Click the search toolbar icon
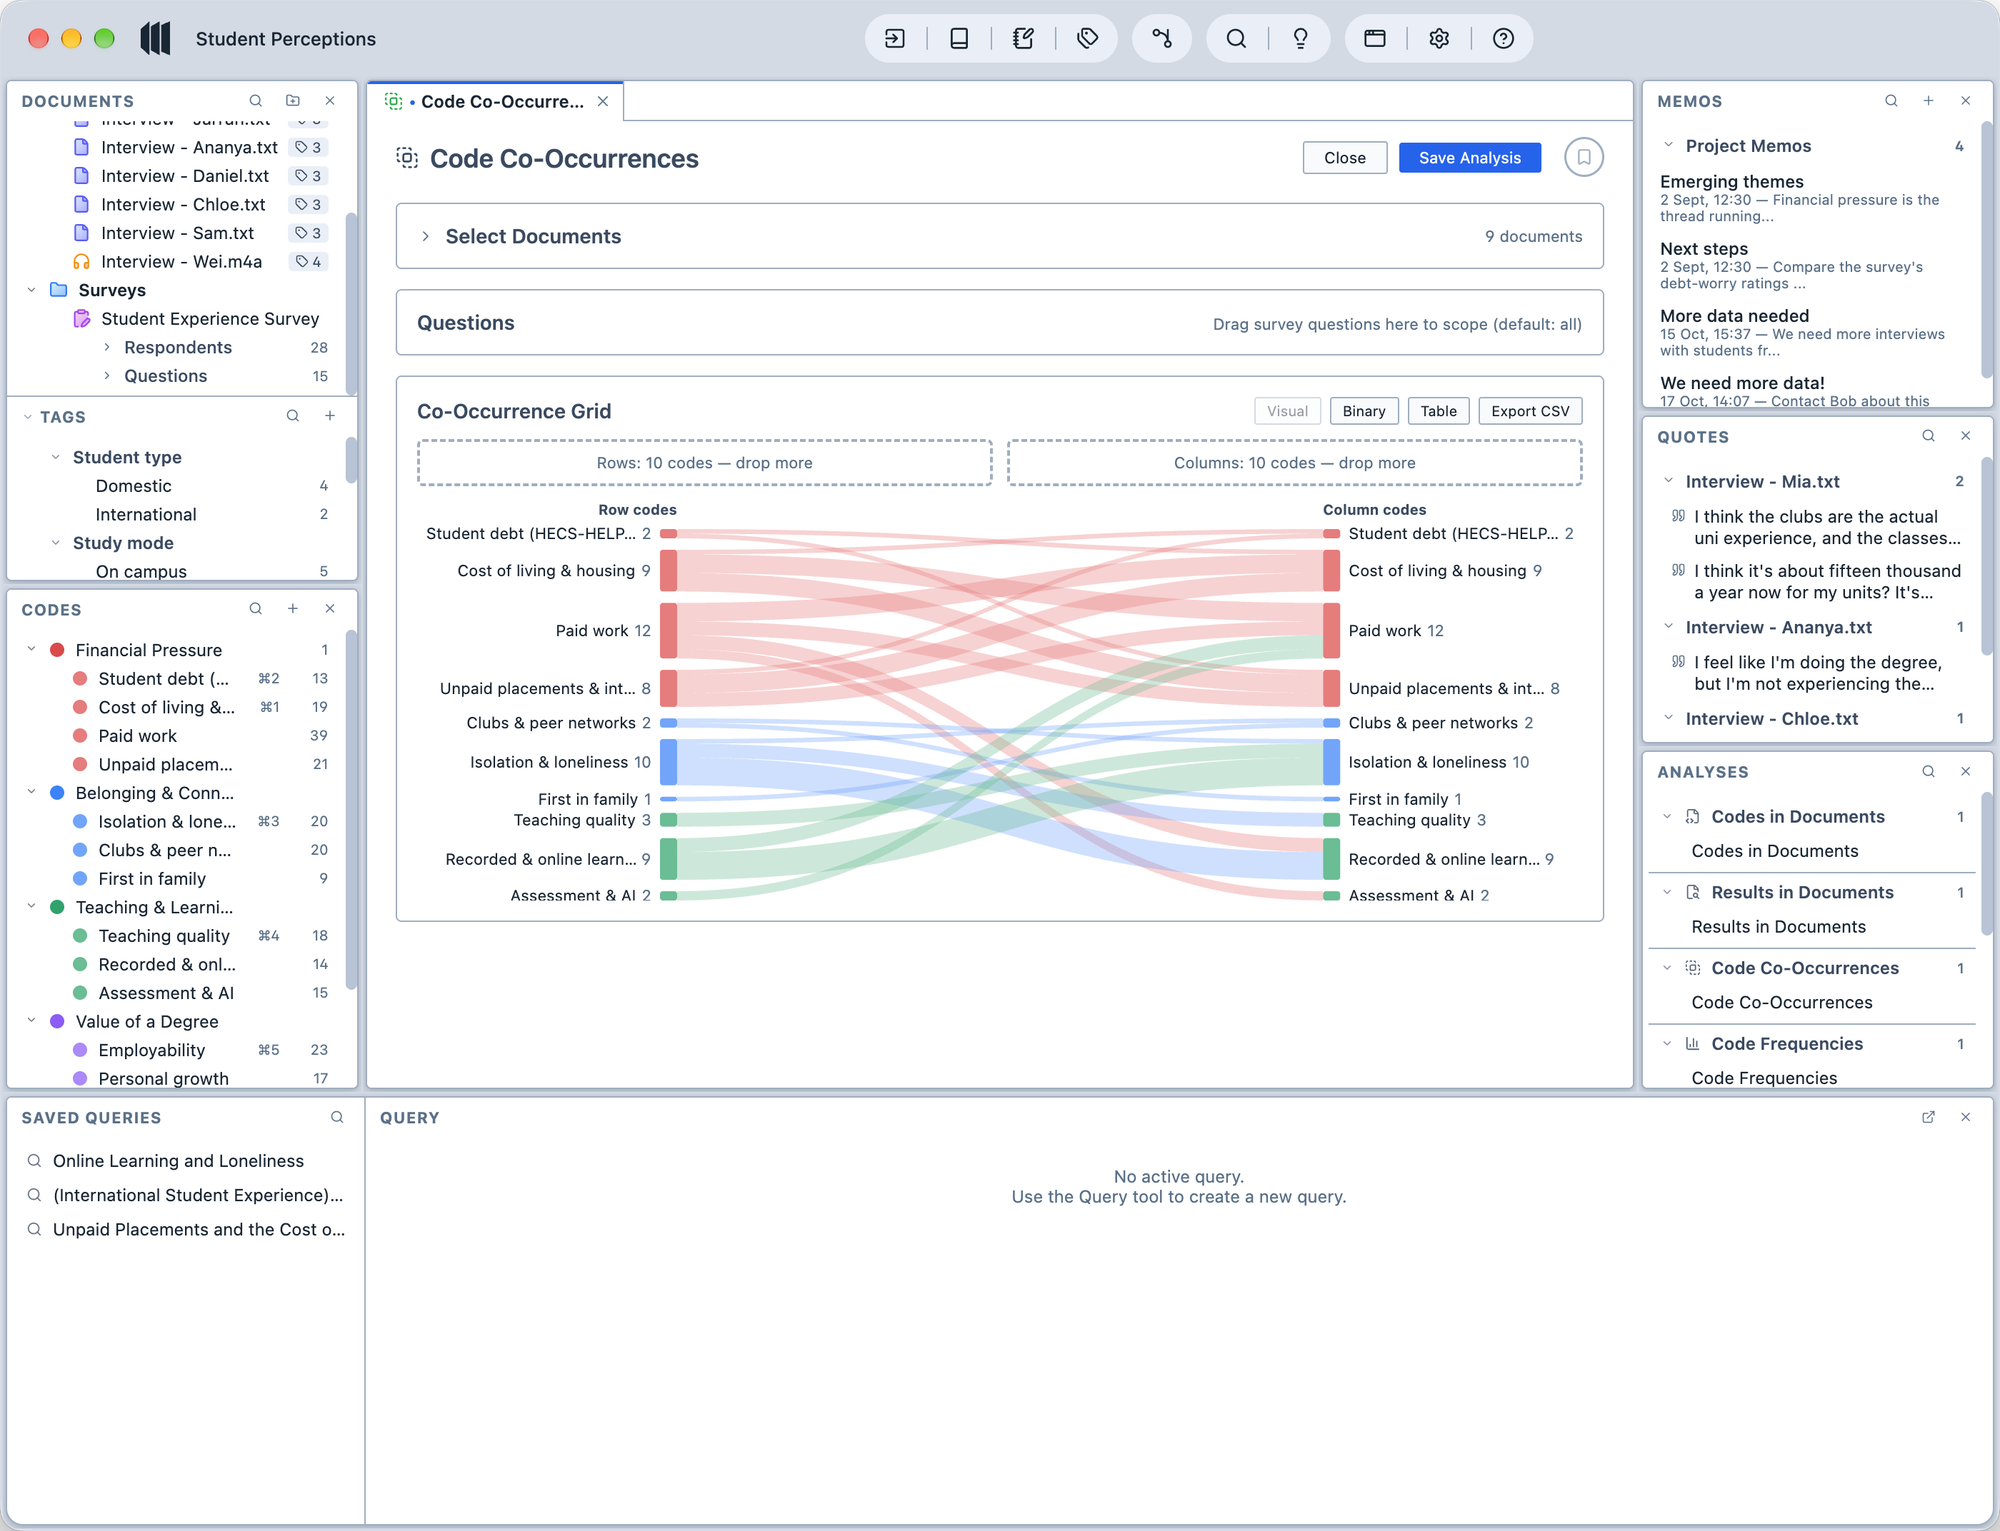The width and height of the screenshot is (2000, 1531). tap(1236, 39)
